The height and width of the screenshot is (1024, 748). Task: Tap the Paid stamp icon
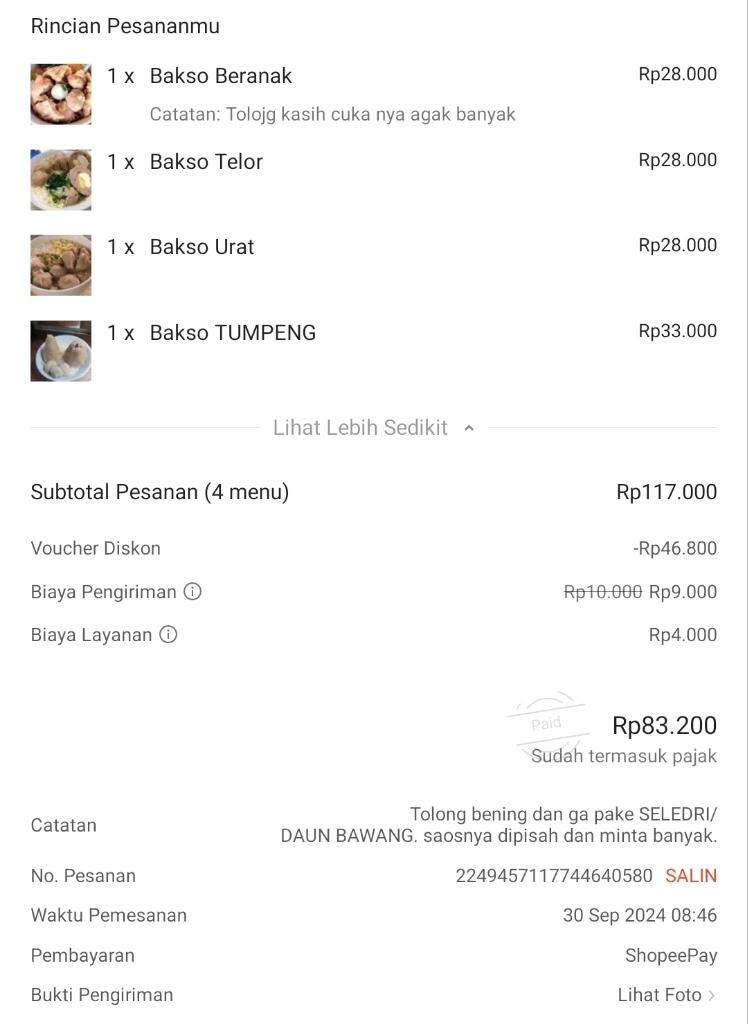tap(546, 723)
